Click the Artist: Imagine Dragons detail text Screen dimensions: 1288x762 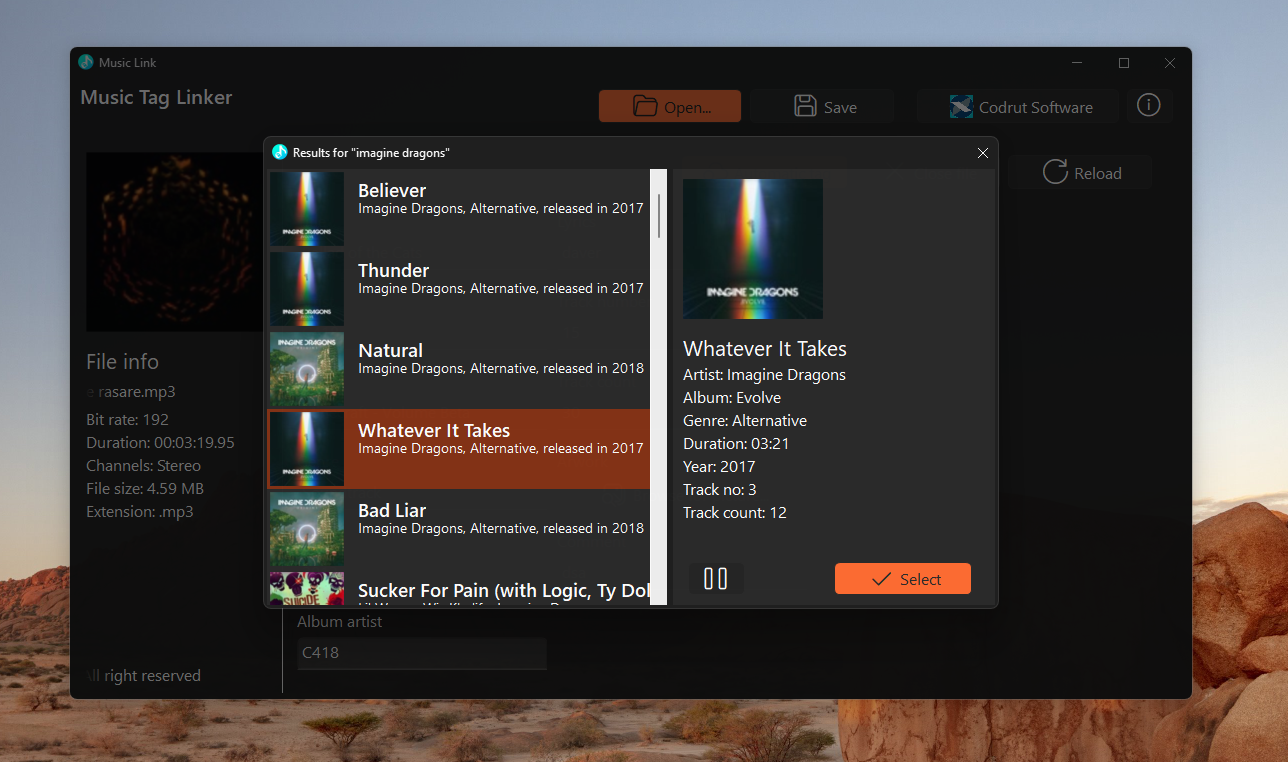pyautogui.click(x=764, y=375)
